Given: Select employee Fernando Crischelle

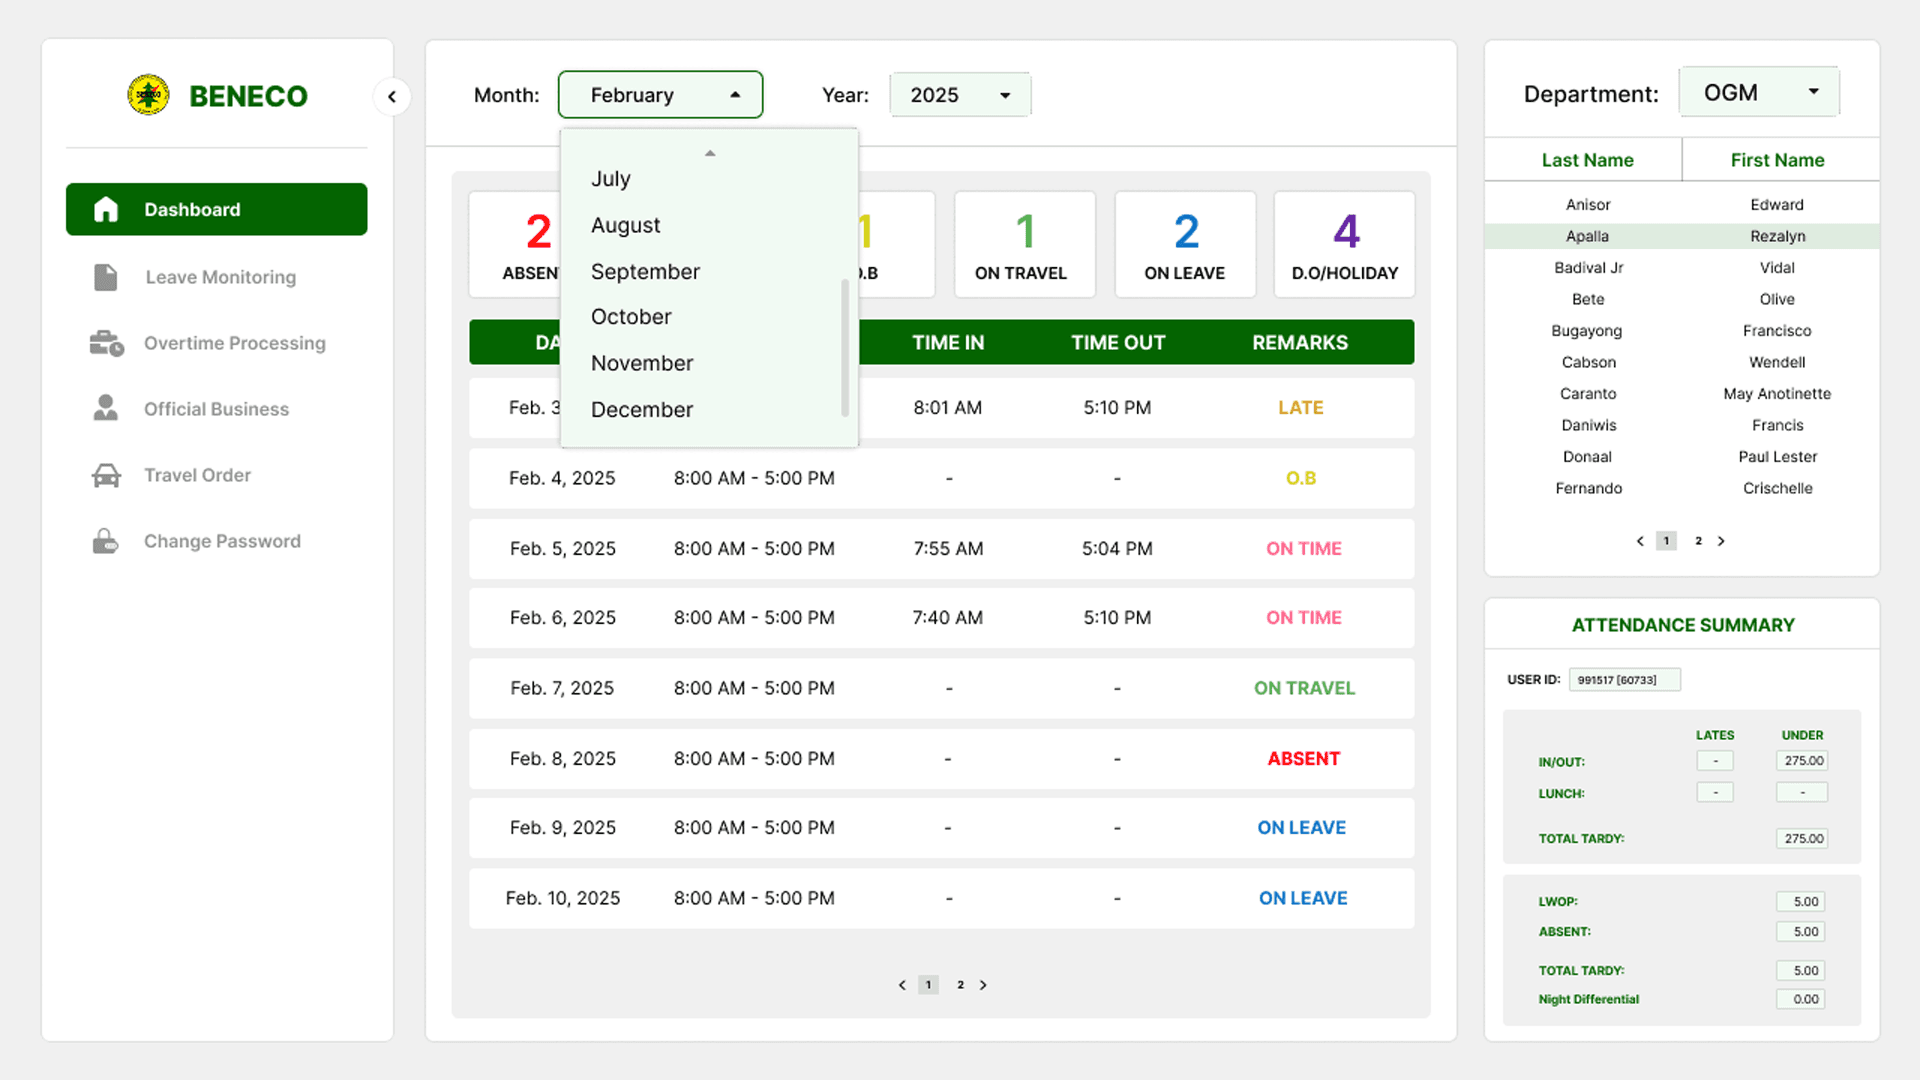Looking at the screenshot, I should pos(1682,488).
